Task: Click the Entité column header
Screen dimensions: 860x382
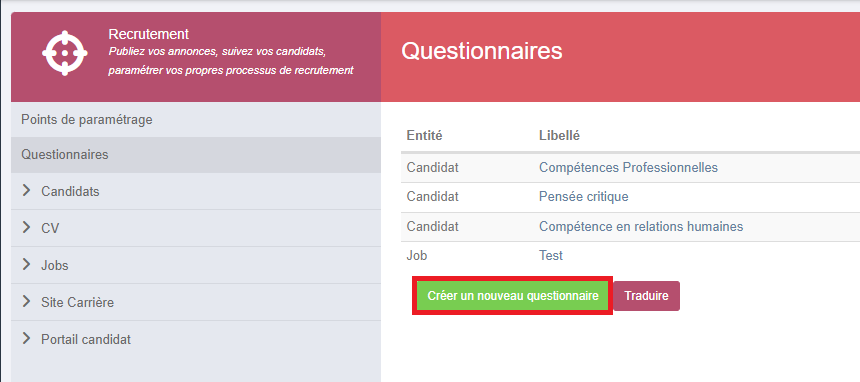Action: [424, 136]
